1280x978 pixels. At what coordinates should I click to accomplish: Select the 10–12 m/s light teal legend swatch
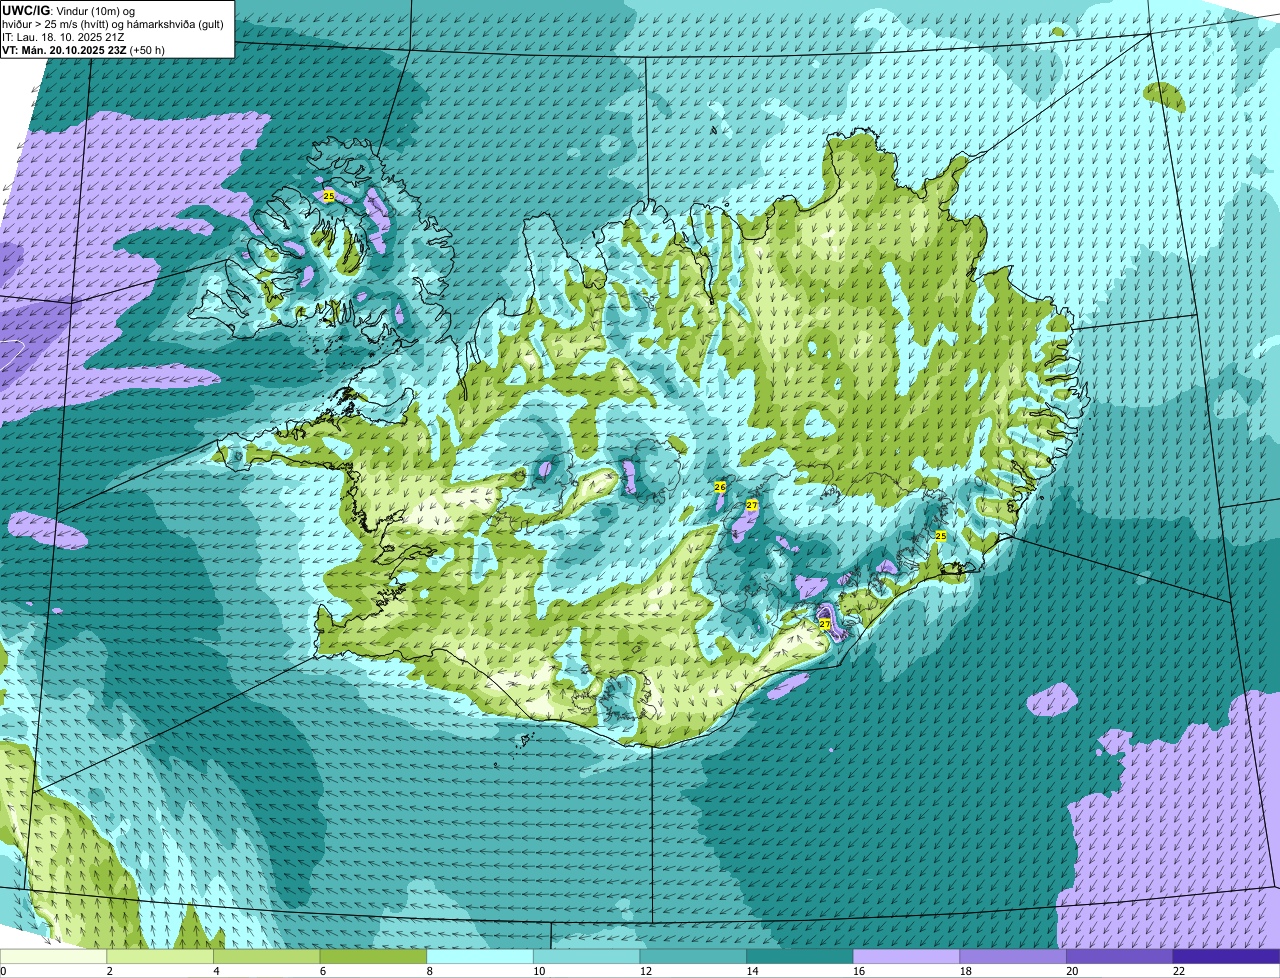(x=587, y=956)
